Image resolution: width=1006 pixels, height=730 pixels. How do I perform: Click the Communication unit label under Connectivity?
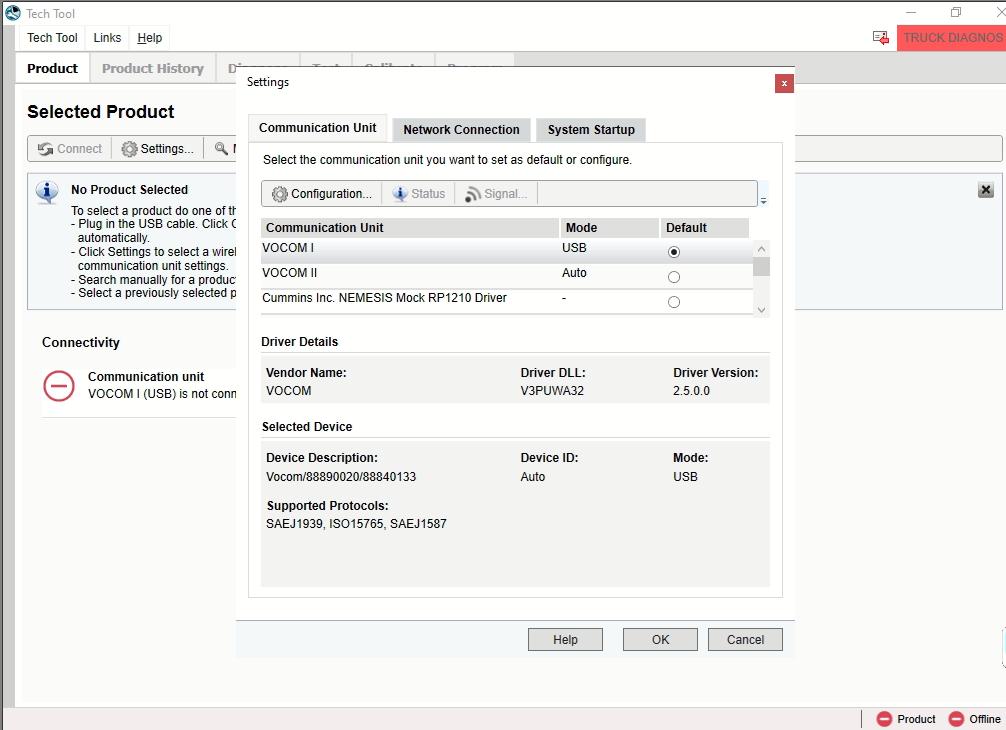(x=146, y=377)
